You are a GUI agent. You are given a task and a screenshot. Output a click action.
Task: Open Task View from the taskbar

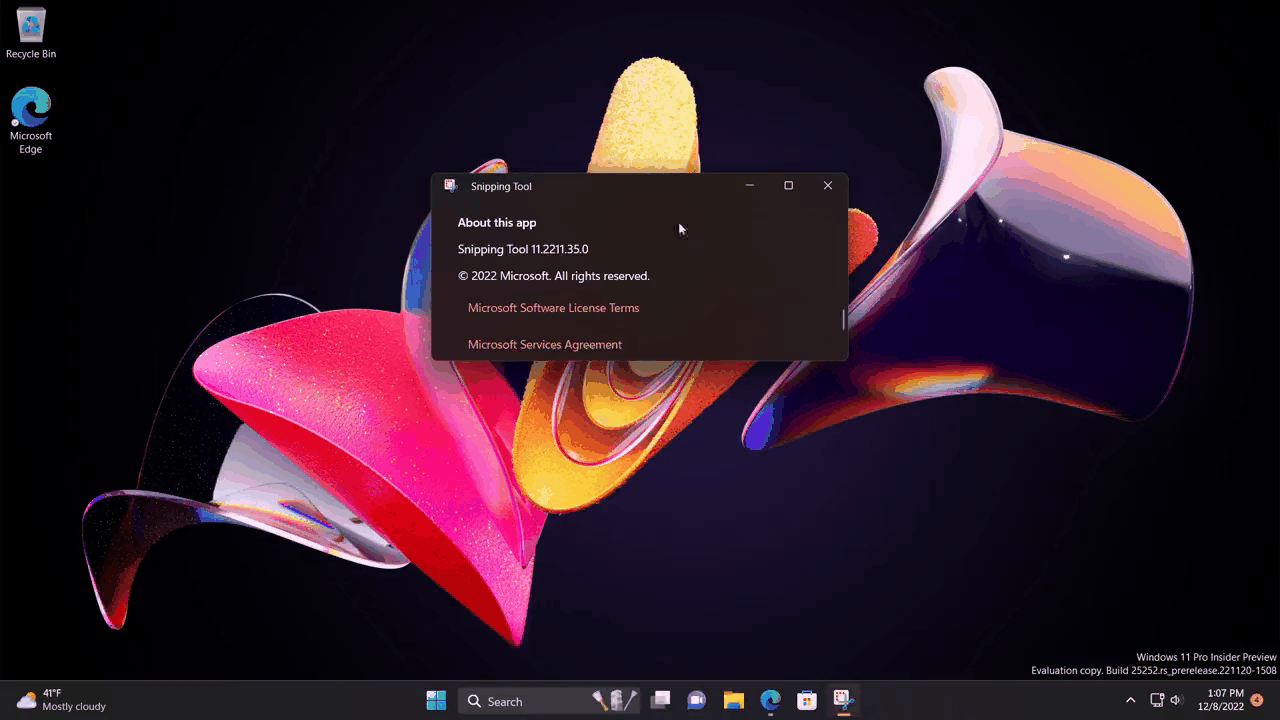pos(660,701)
